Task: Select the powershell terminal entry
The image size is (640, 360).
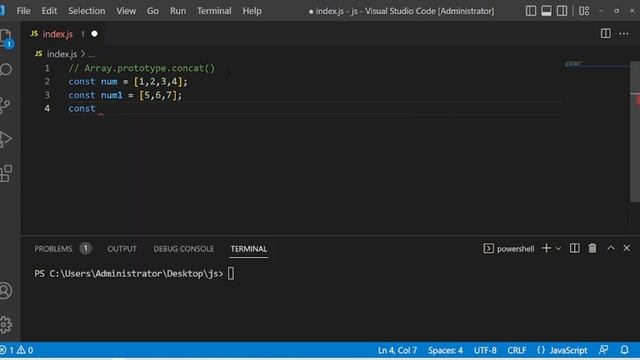Action: [509, 249]
